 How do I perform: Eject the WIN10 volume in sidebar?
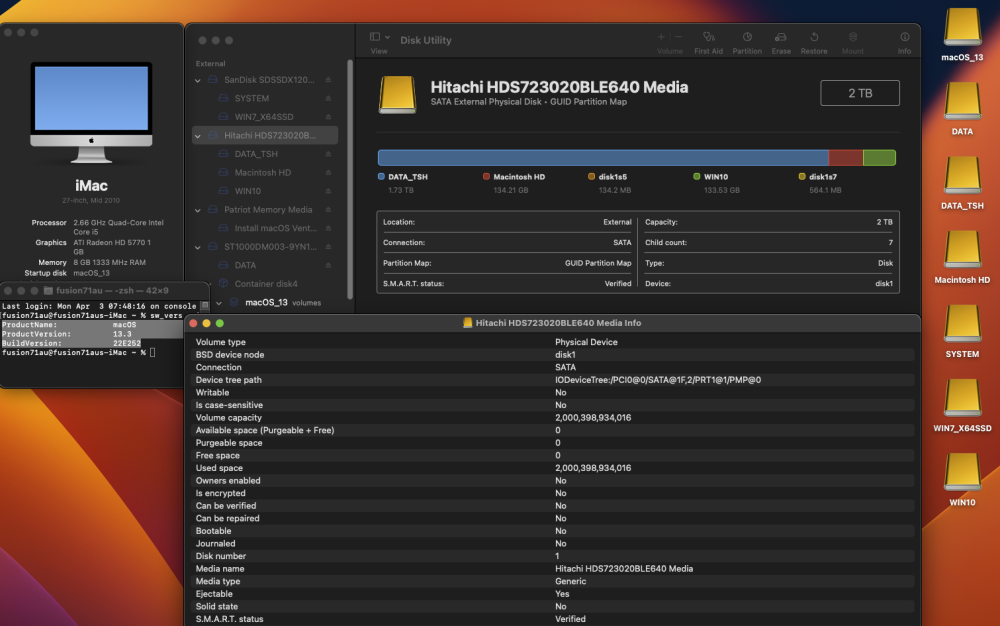click(x=328, y=191)
